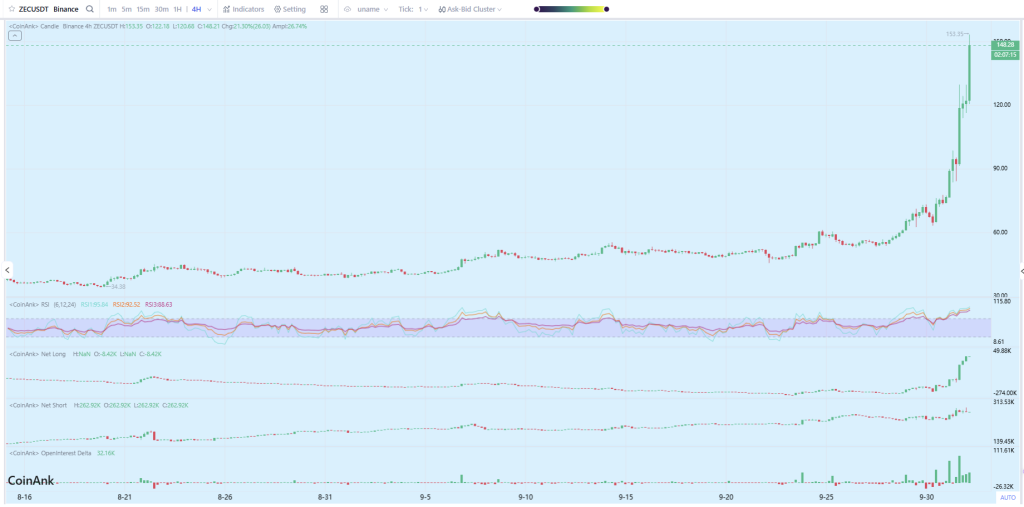The image size is (1024, 507).
Task: Open the uname dropdown
Action: click(372, 9)
